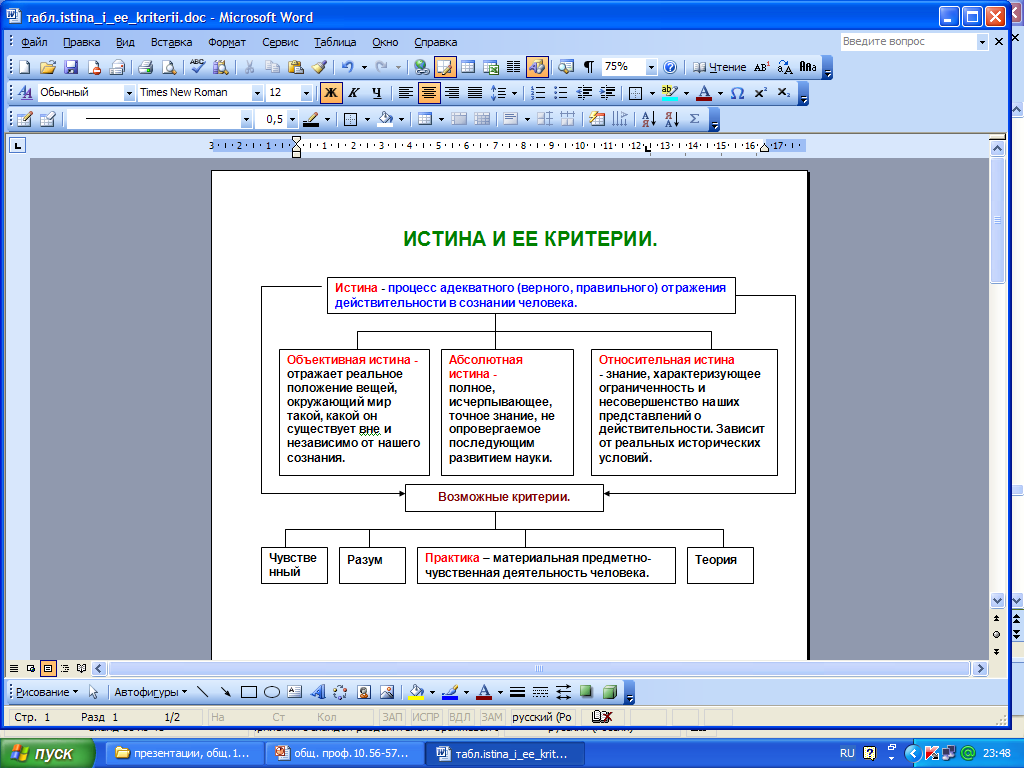
Task: Select the Line drawing tool
Action: click(x=202, y=692)
